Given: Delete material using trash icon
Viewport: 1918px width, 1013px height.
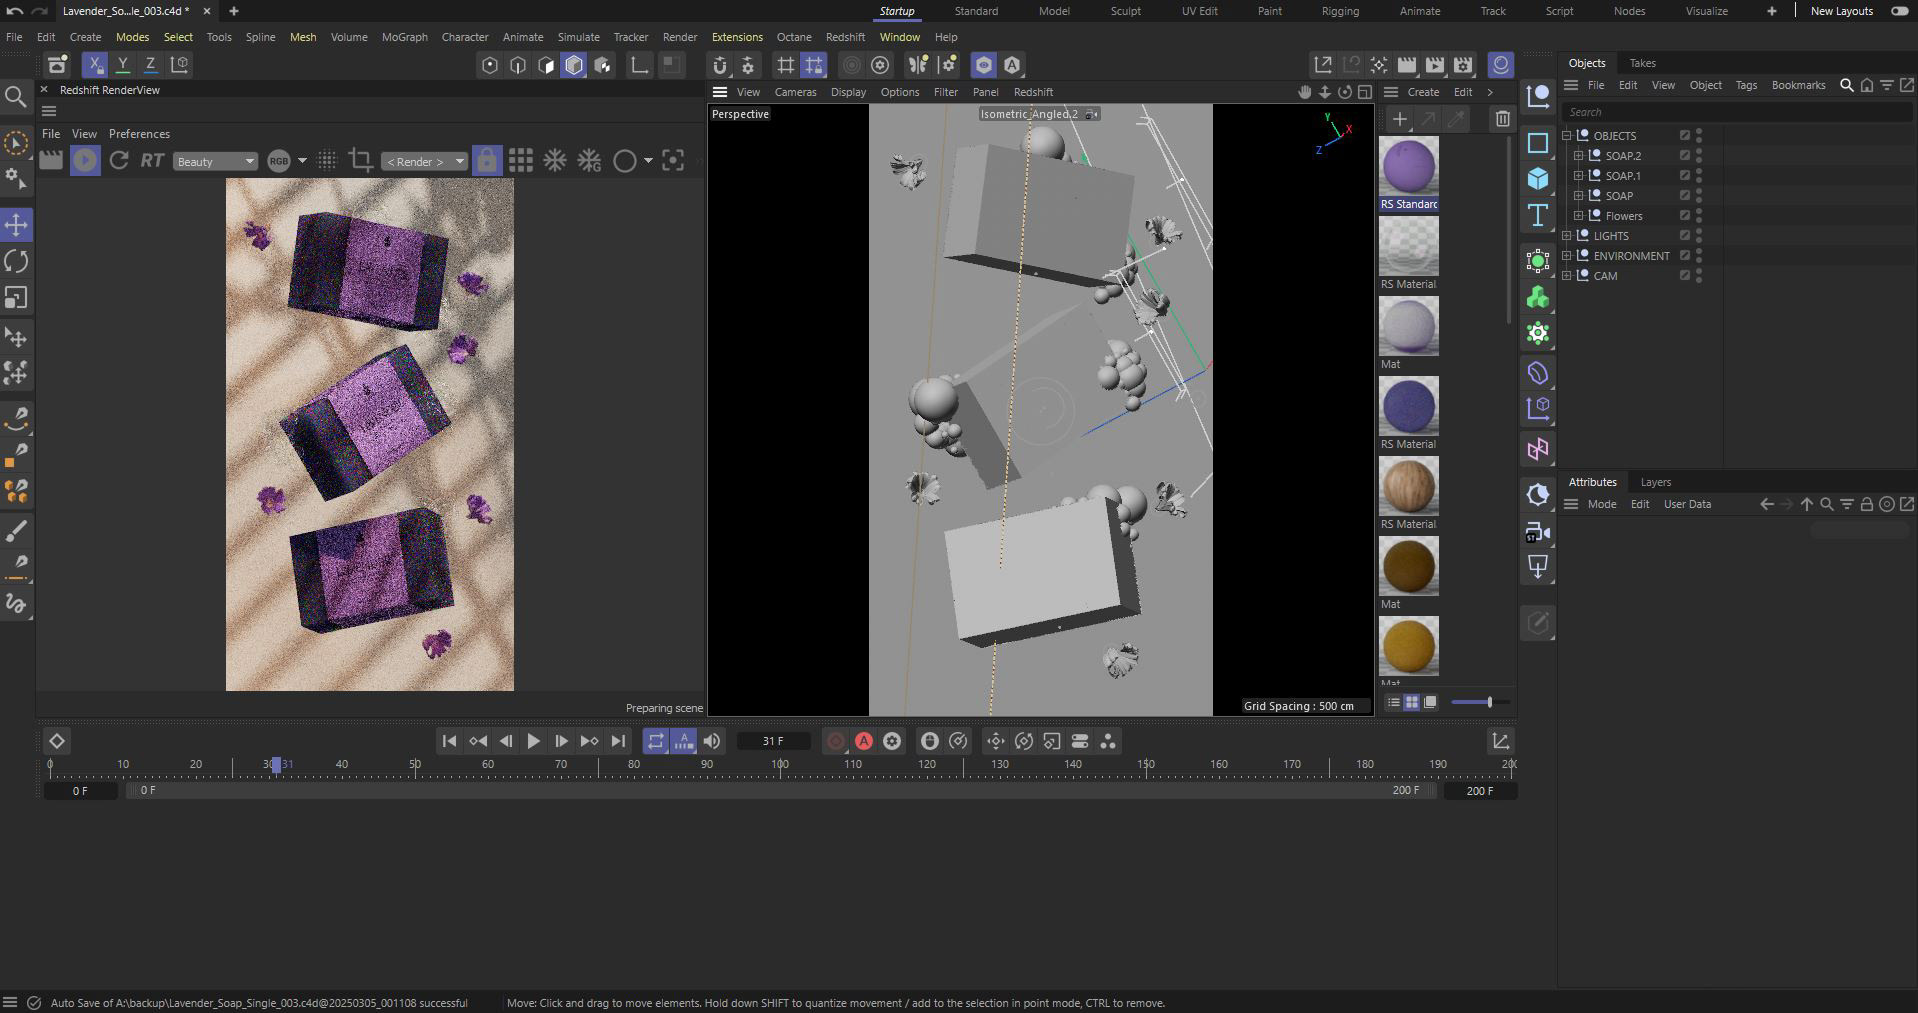Looking at the screenshot, I should pyautogui.click(x=1502, y=119).
